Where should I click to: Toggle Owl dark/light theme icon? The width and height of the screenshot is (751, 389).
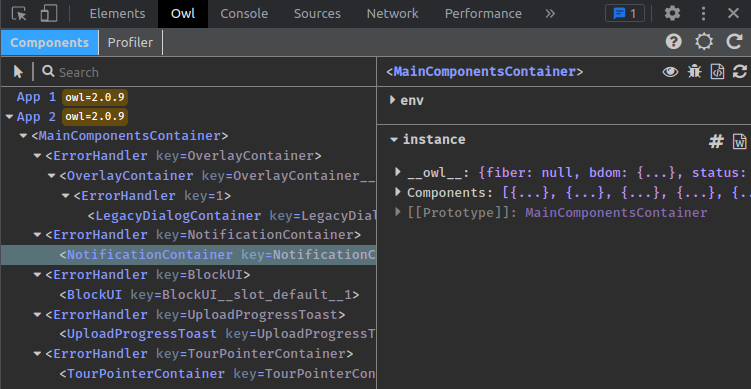pyautogui.click(x=704, y=42)
